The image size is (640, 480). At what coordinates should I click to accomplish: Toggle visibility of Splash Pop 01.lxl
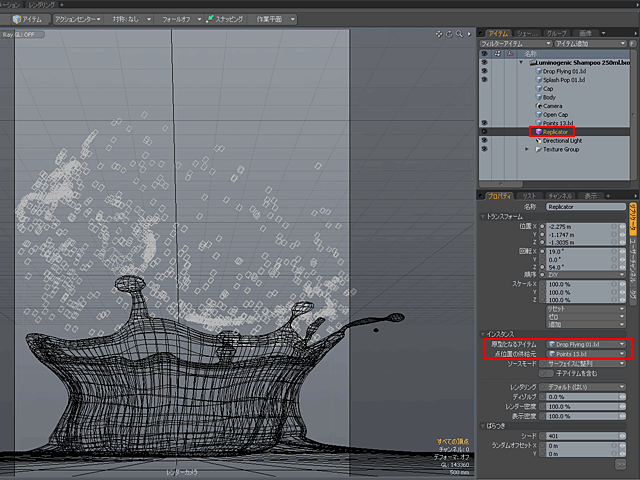(x=484, y=80)
